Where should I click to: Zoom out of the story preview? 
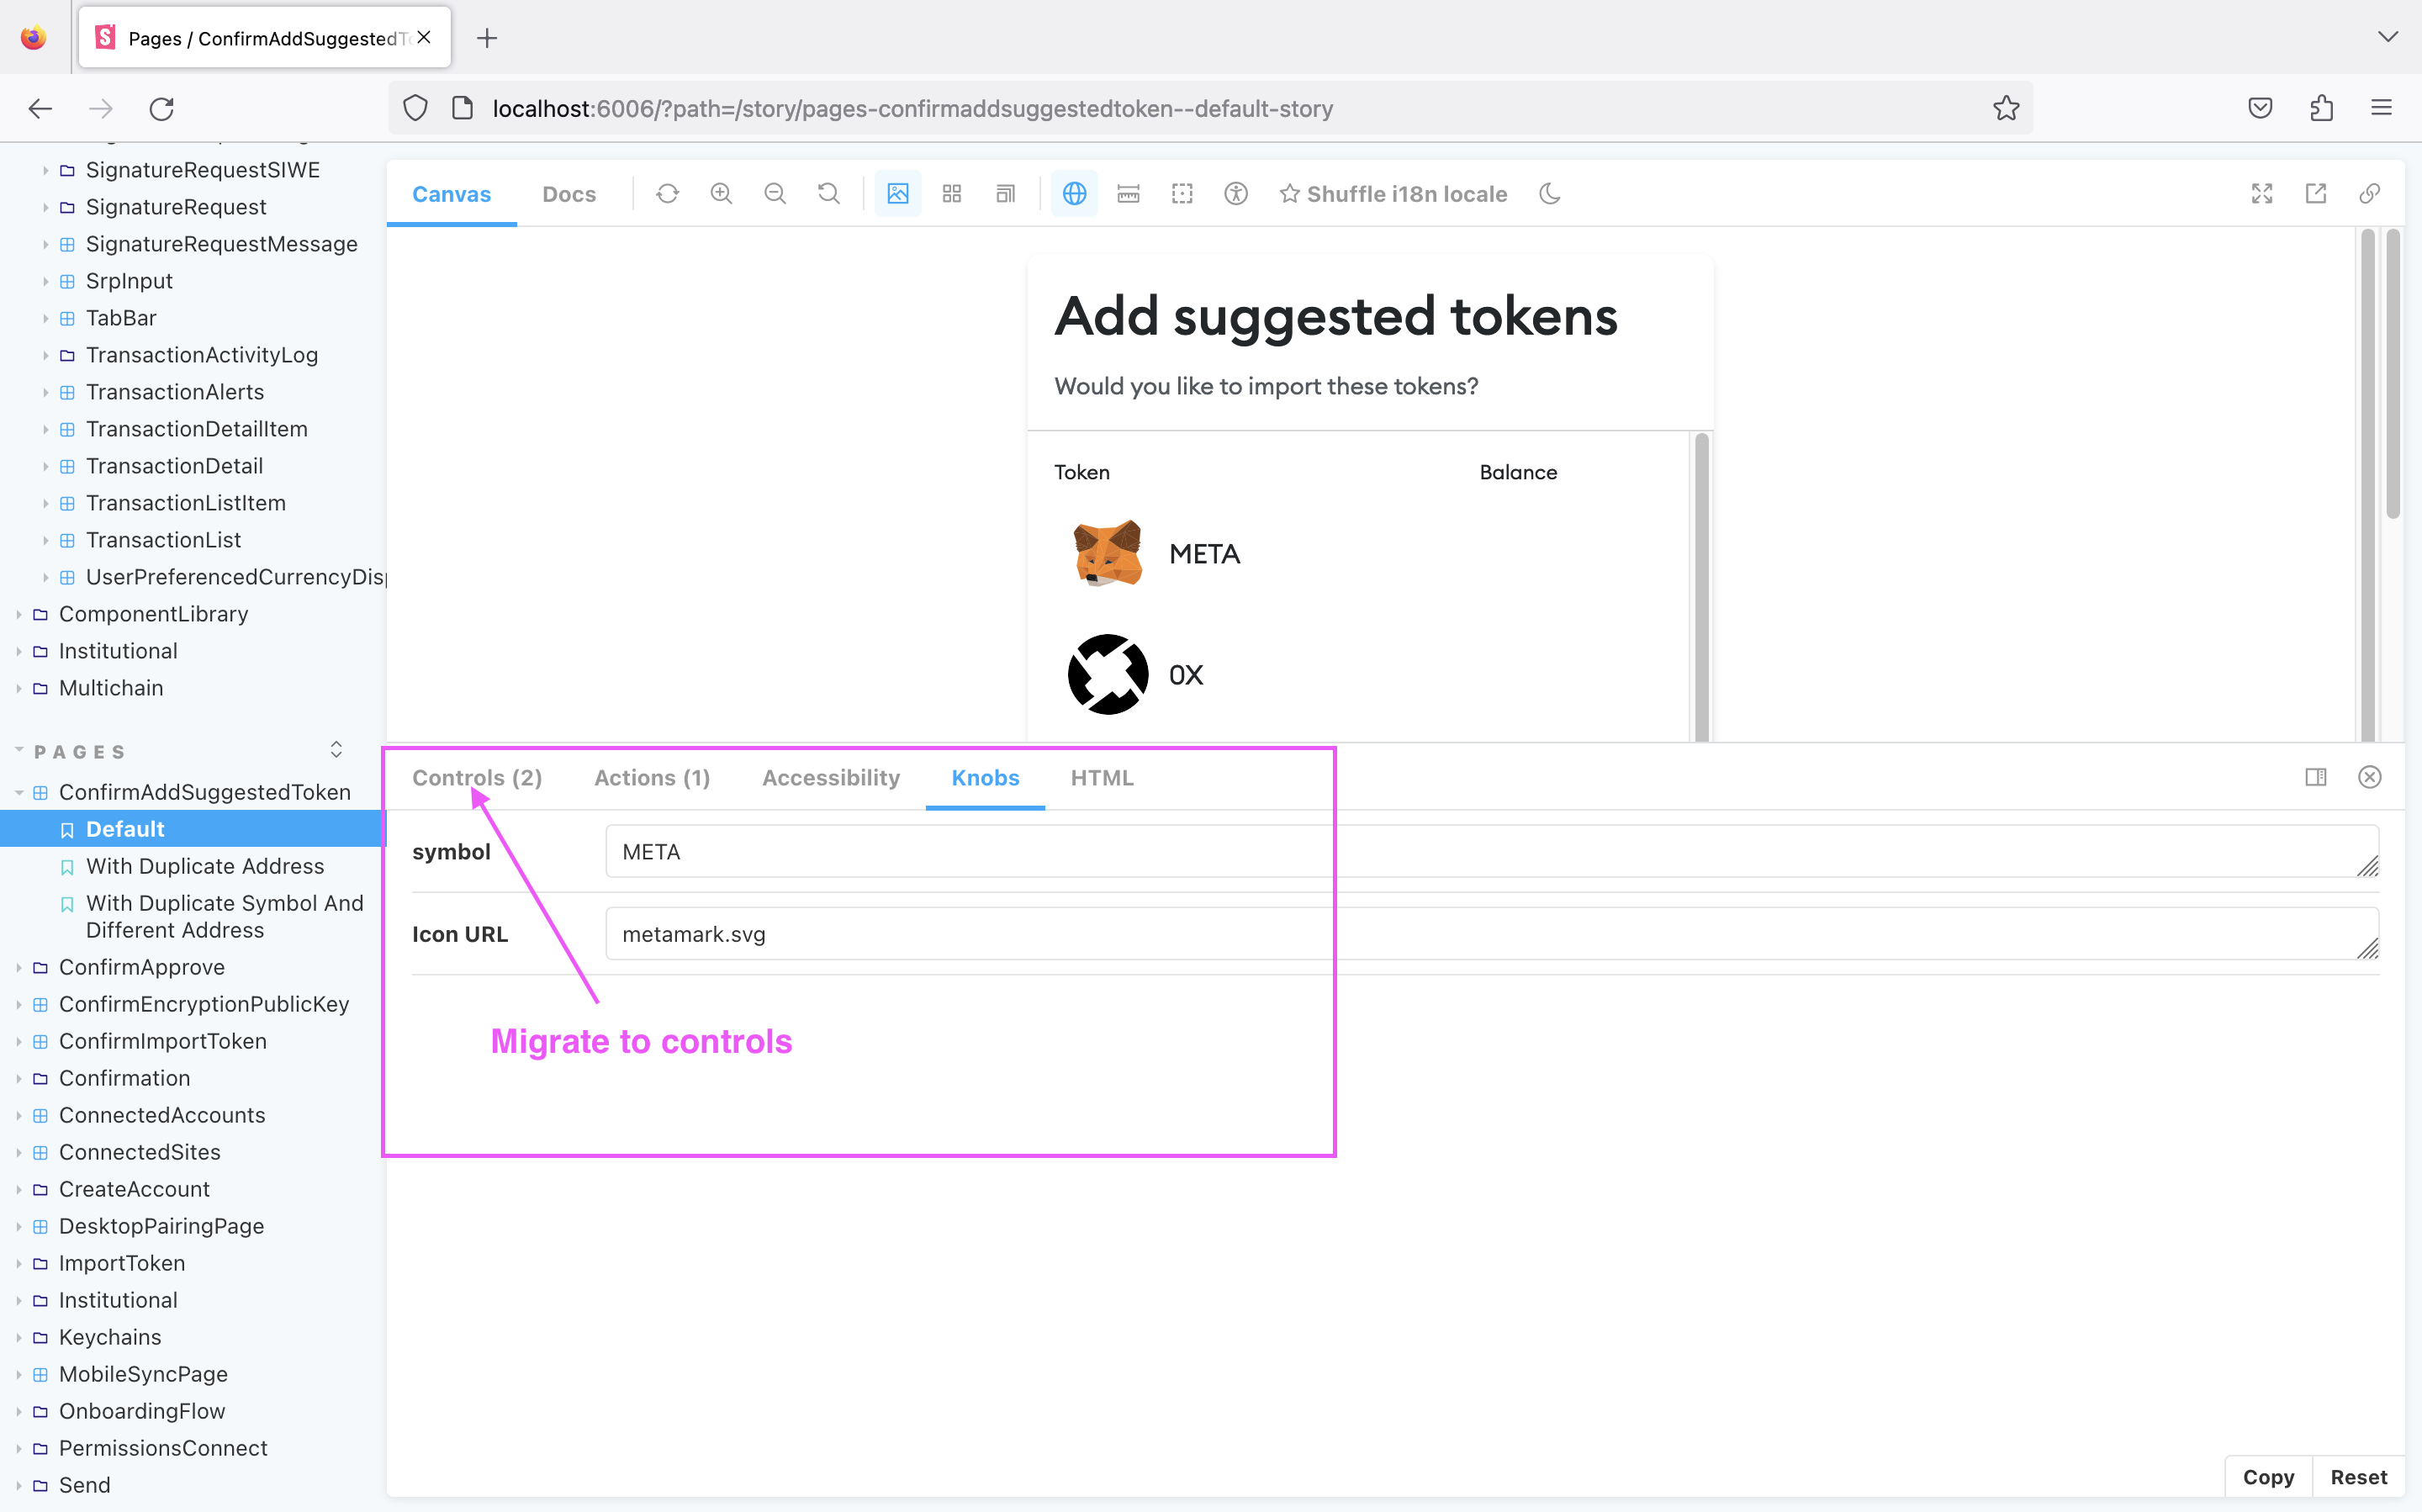point(776,193)
